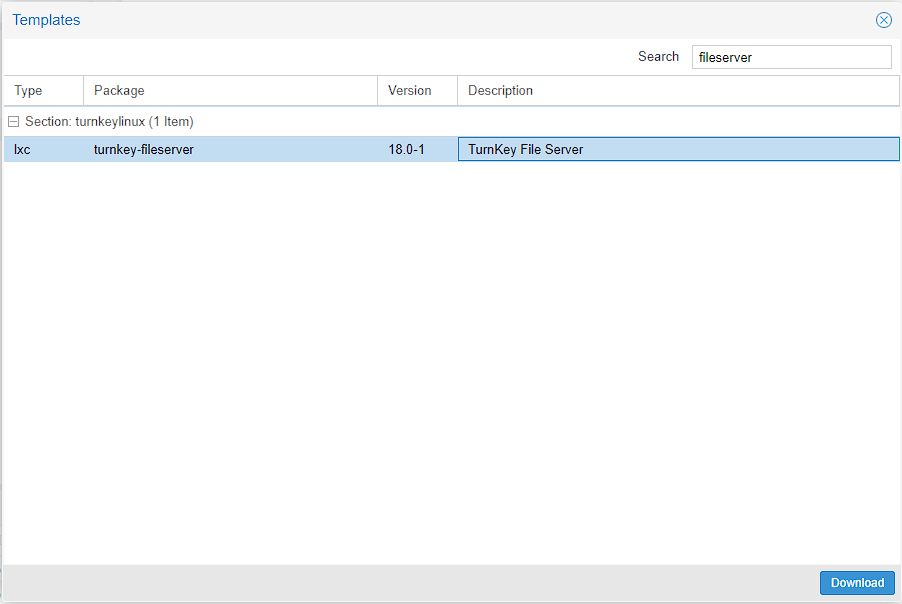Click the divider between Type and Package headers

(x=84, y=91)
